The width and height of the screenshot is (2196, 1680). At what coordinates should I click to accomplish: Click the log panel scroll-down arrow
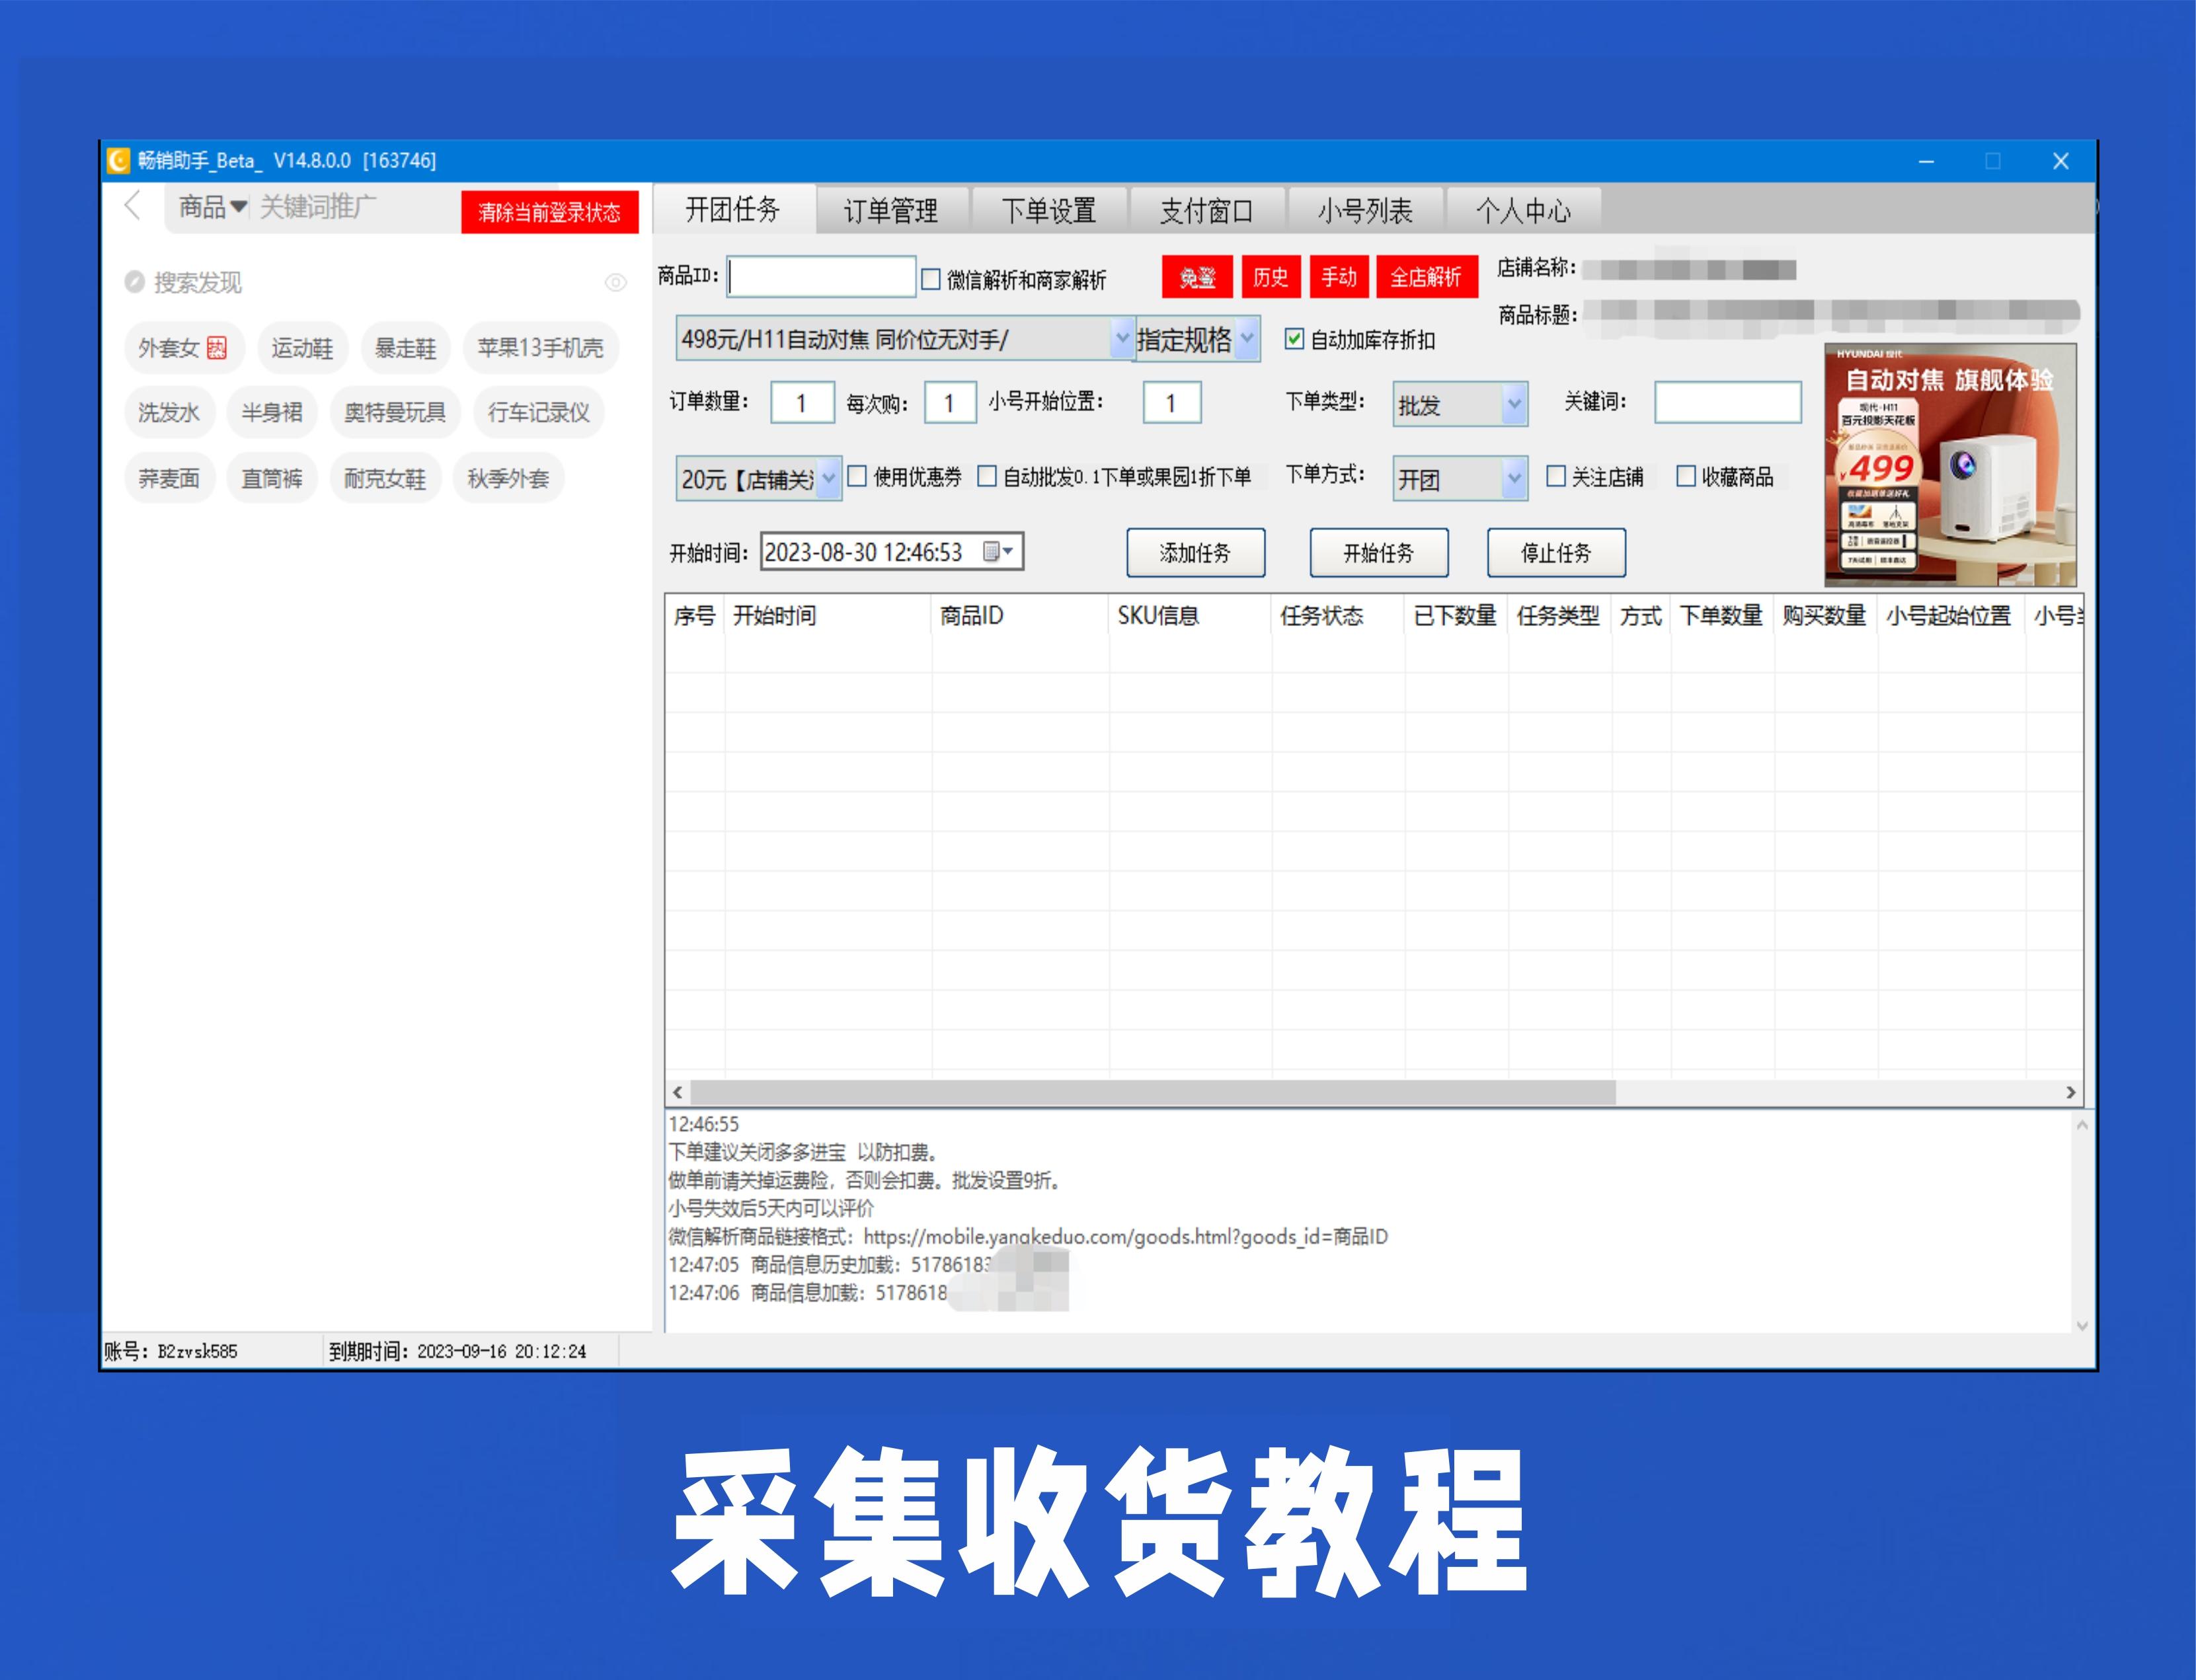point(2081,1325)
